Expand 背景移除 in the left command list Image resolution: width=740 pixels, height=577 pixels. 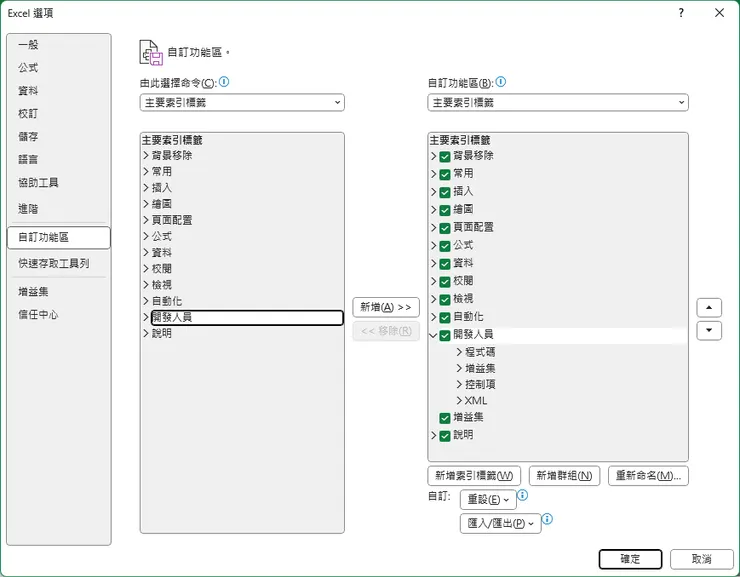click(146, 155)
